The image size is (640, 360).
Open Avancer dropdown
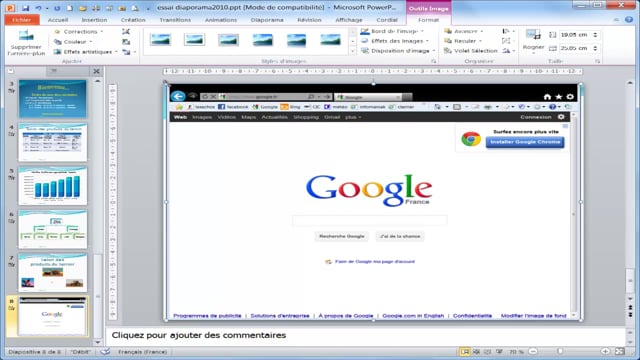point(464,31)
